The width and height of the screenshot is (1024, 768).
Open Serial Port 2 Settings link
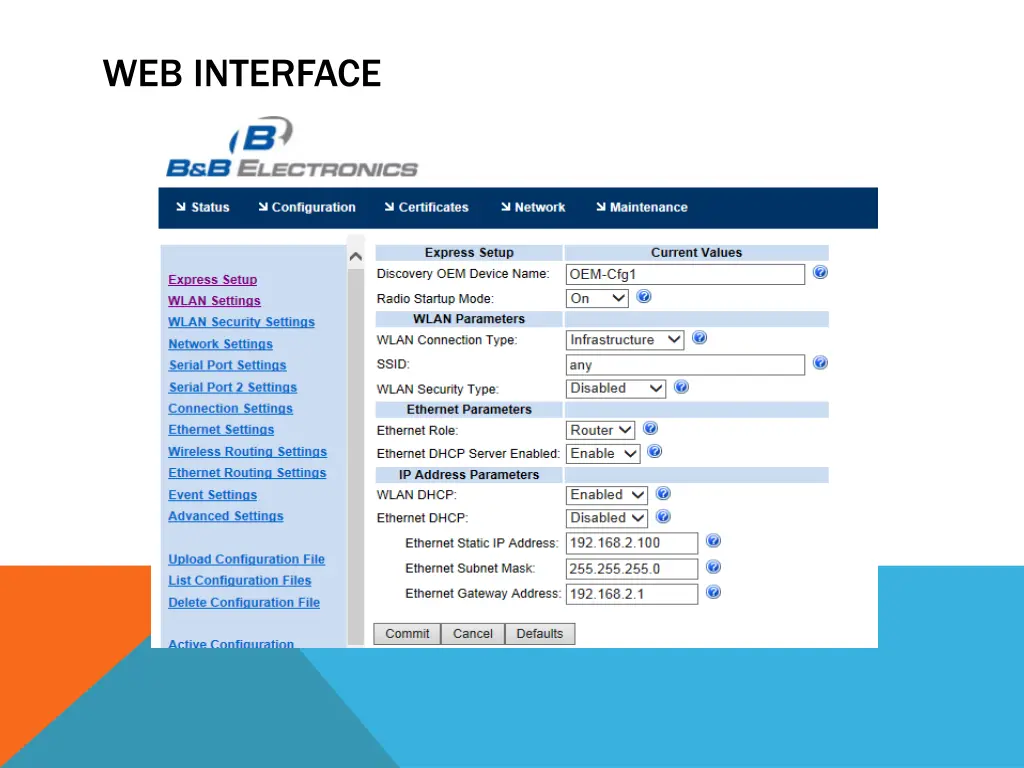[x=232, y=387]
